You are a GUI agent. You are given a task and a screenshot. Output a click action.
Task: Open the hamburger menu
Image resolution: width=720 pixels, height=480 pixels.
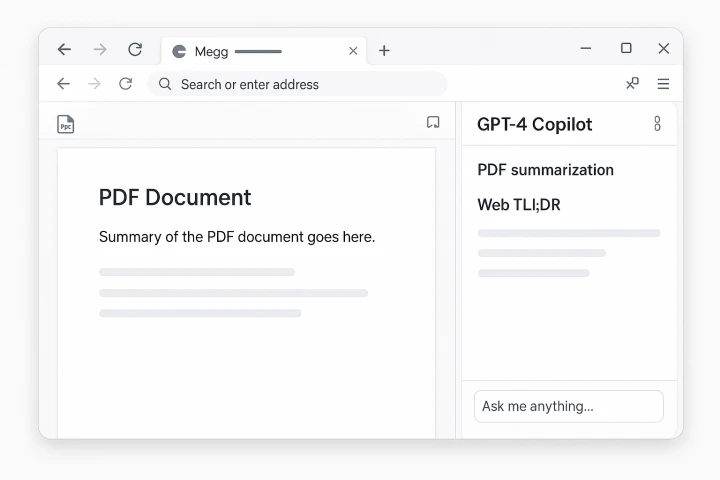663,84
